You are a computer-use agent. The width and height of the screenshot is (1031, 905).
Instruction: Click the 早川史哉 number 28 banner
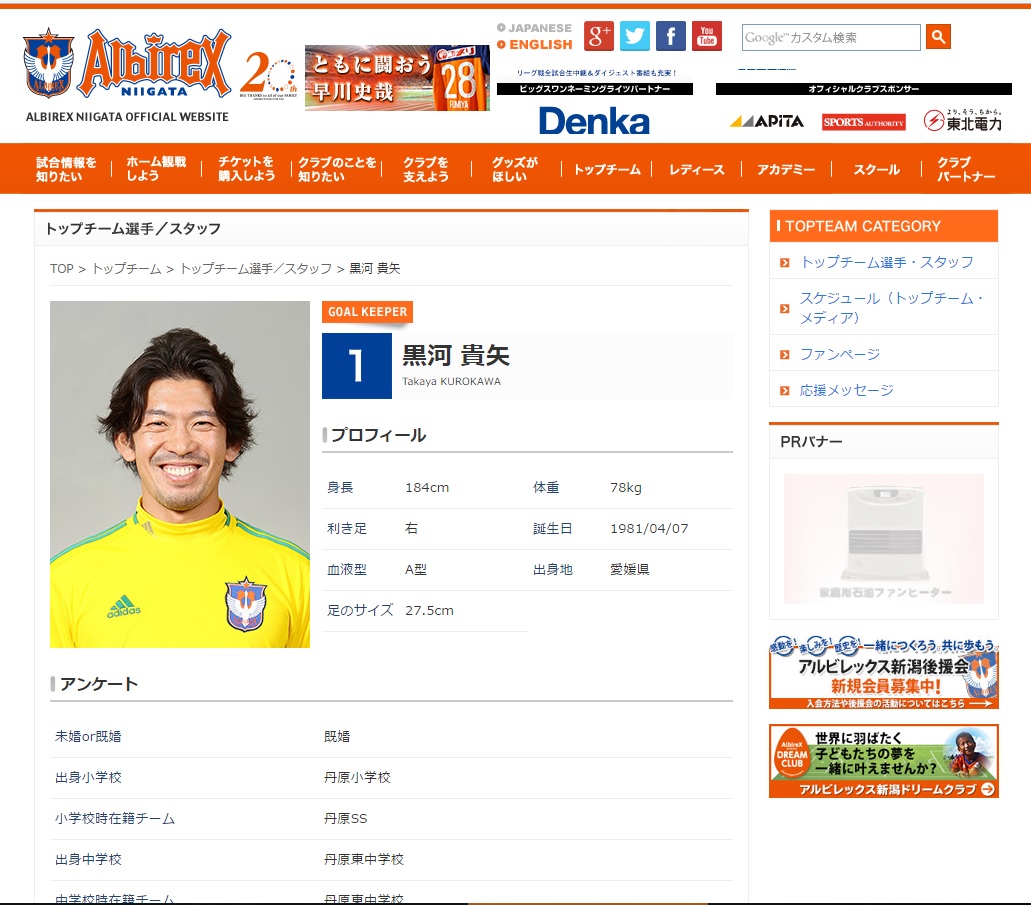[397, 77]
